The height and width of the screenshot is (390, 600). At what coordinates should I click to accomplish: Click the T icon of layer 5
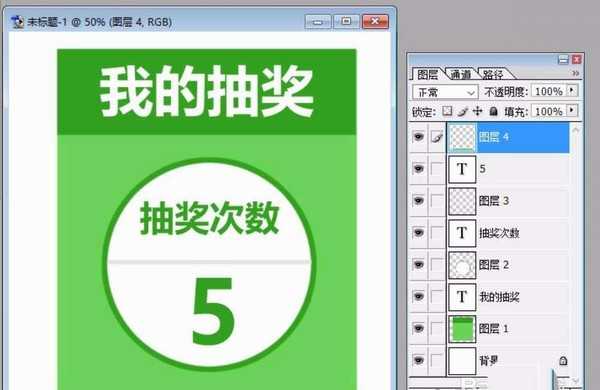point(462,169)
